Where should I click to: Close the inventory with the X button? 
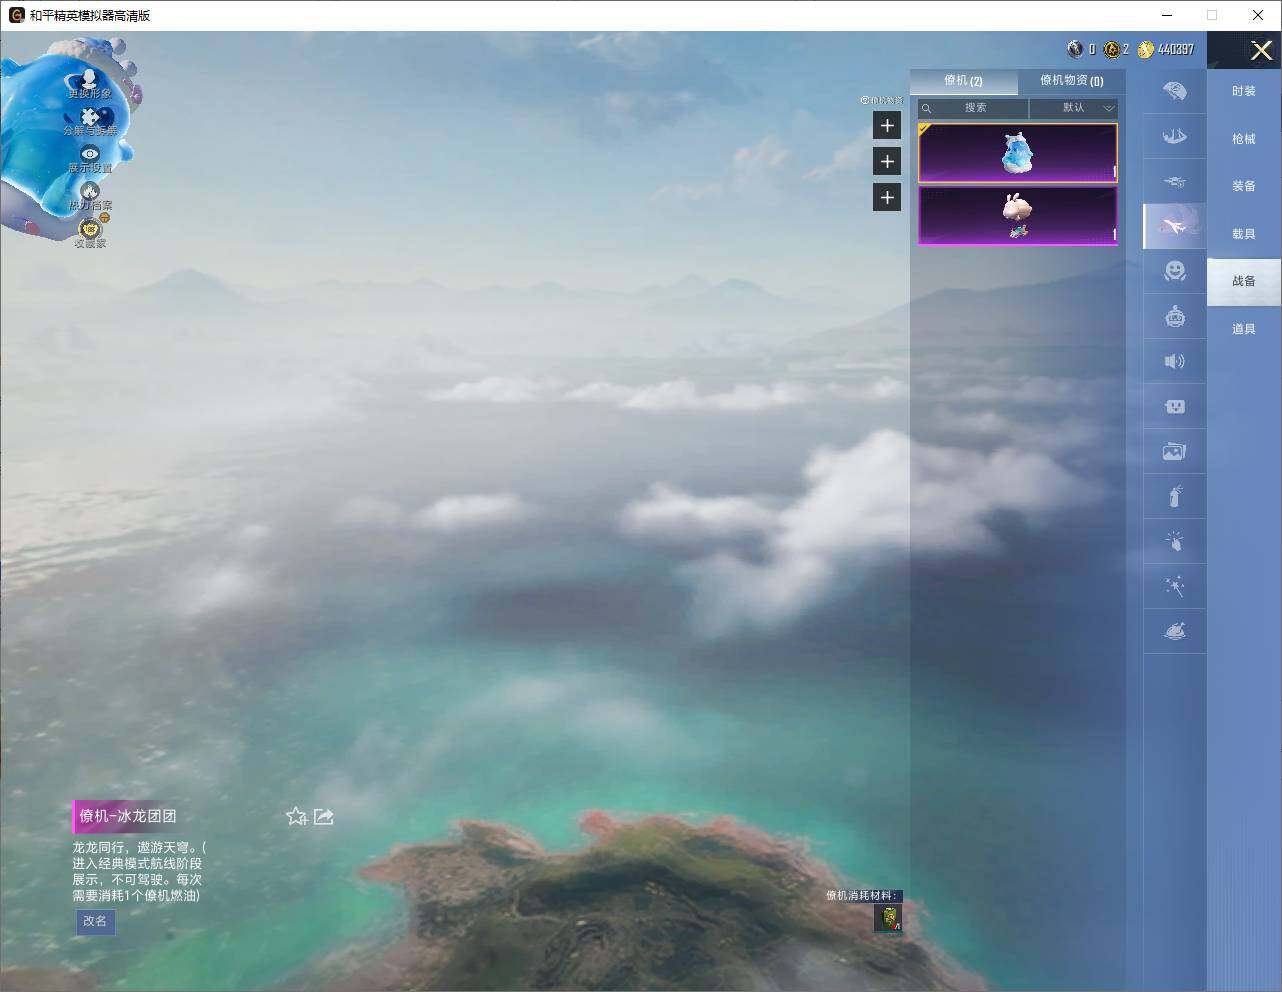click(1261, 50)
